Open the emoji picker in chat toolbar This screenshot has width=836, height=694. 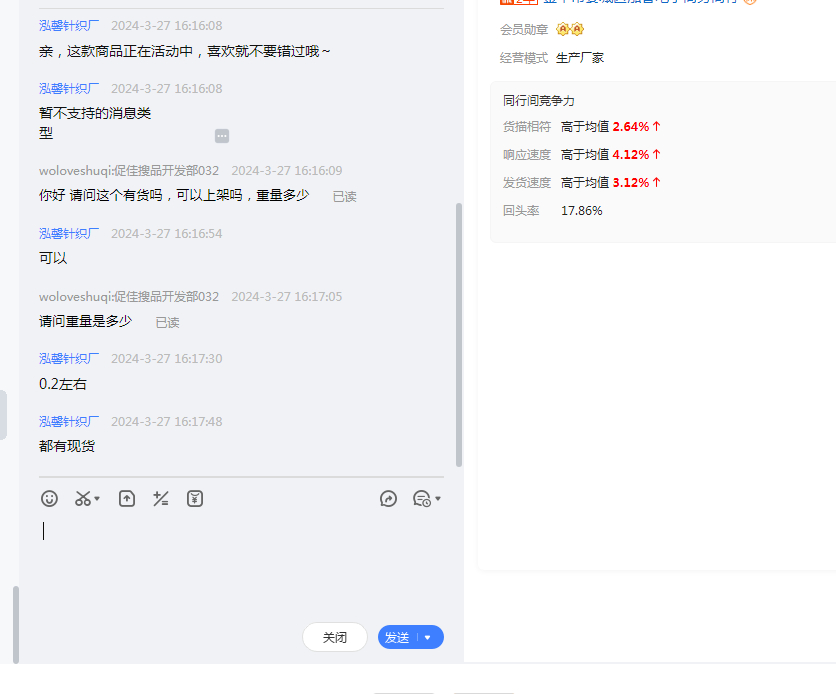[49, 498]
